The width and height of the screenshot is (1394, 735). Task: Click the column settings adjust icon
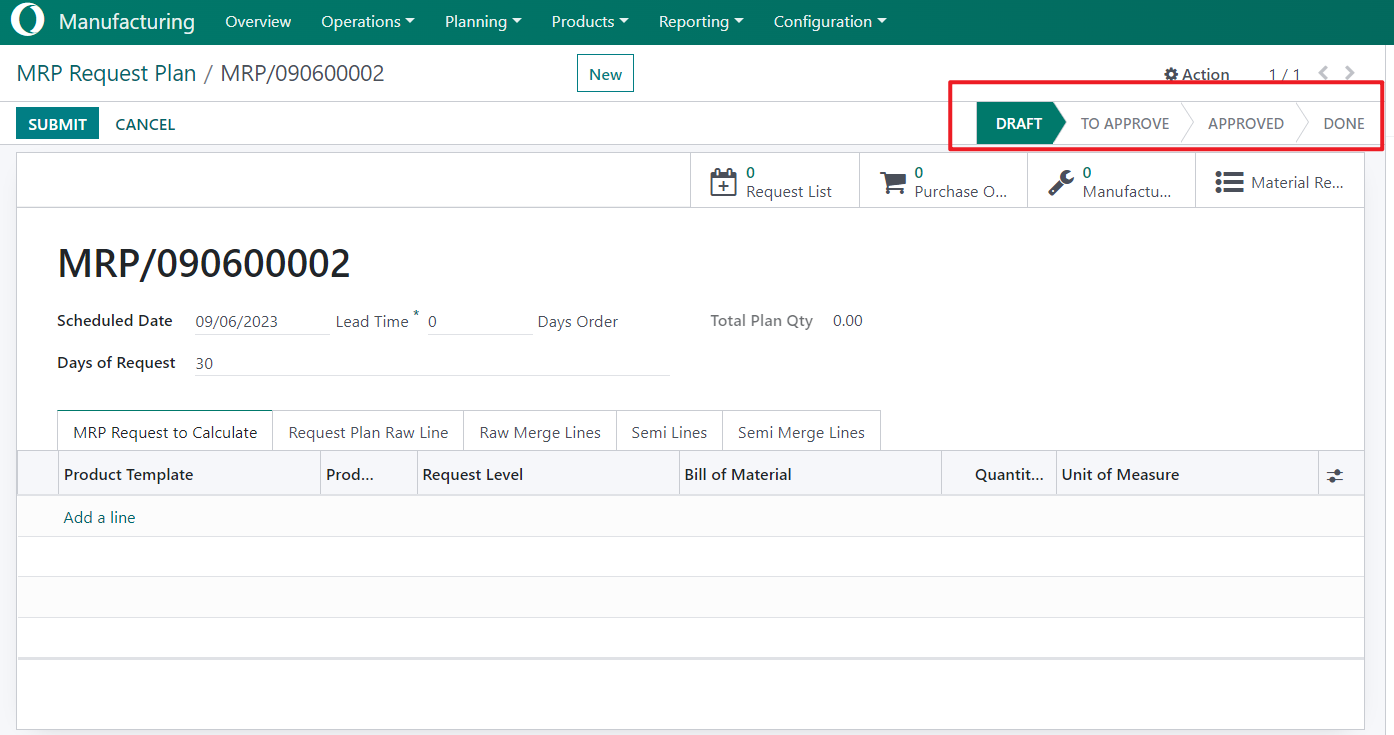(1335, 476)
